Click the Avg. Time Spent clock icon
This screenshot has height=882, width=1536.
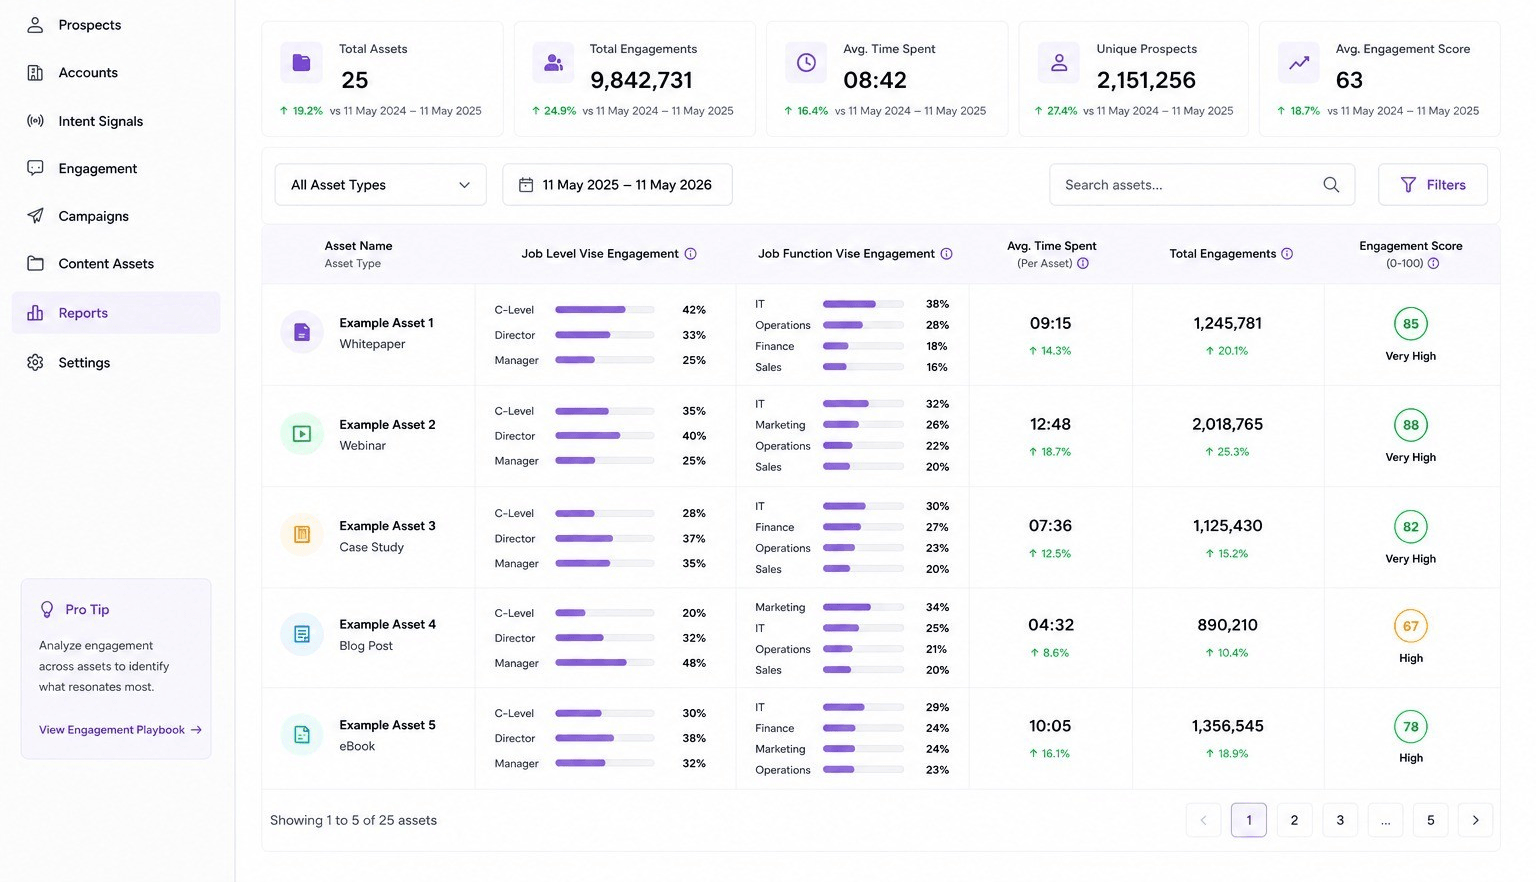pyautogui.click(x=806, y=63)
